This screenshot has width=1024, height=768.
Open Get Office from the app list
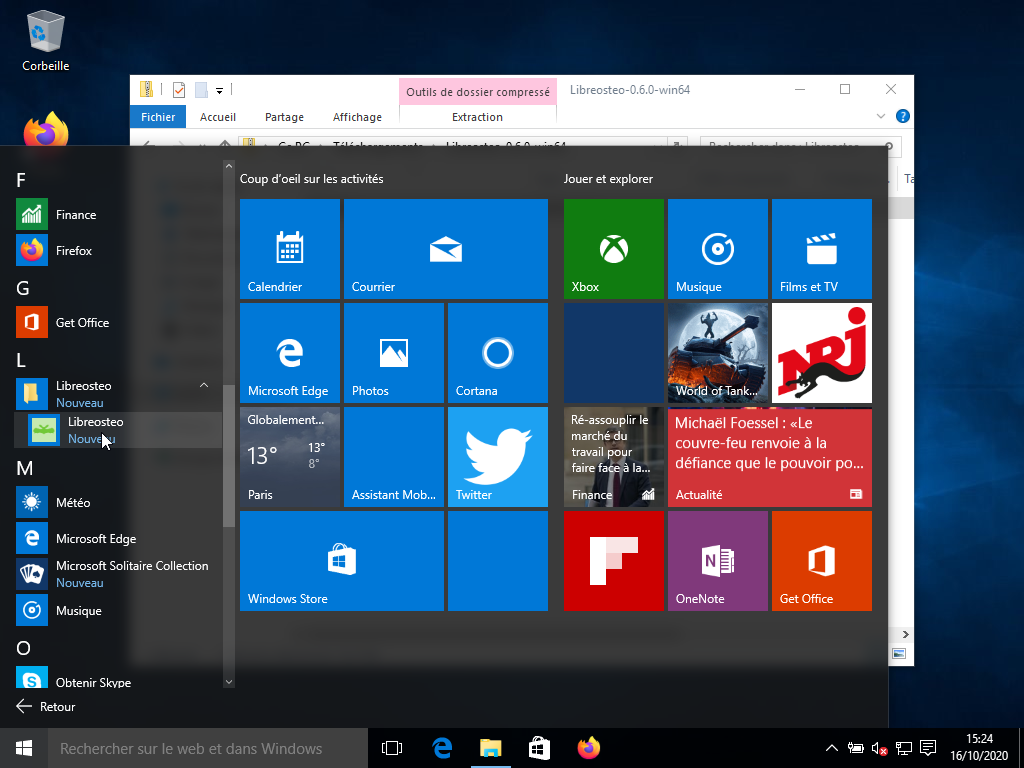pyautogui.click(x=118, y=322)
